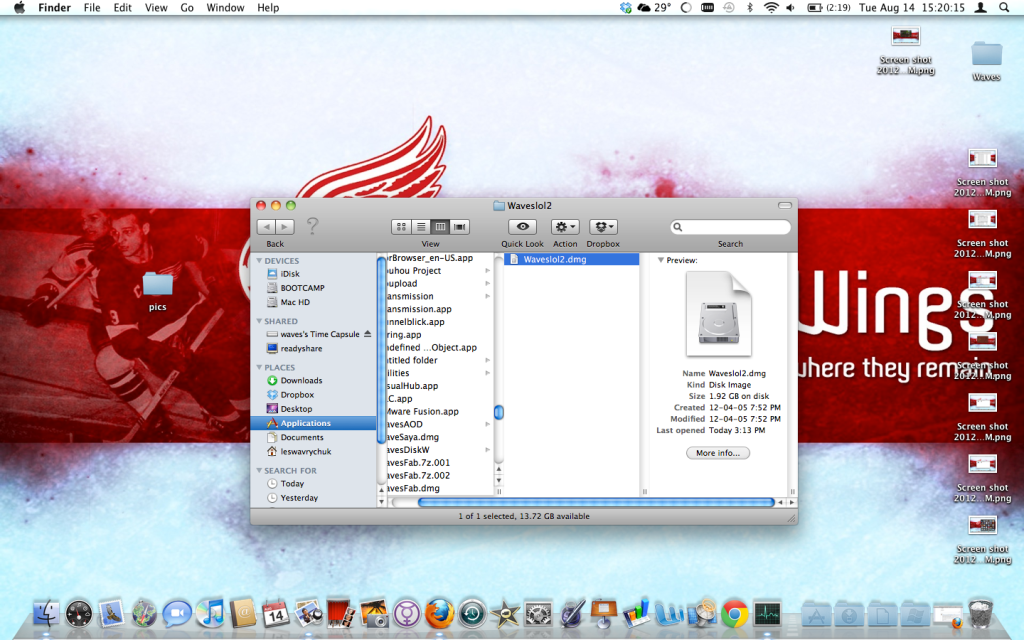Click the disk image preview thumbnail
1024x640 pixels.
click(x=718, y=314)
